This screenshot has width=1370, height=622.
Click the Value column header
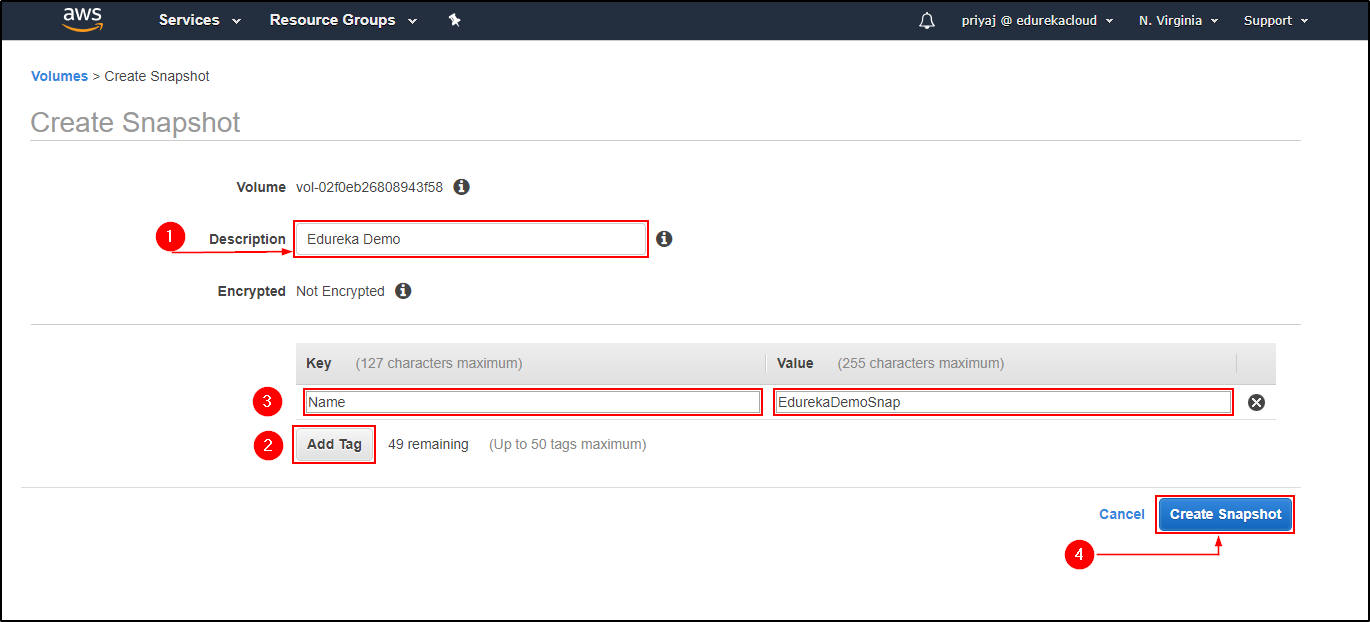click(795, 363)
